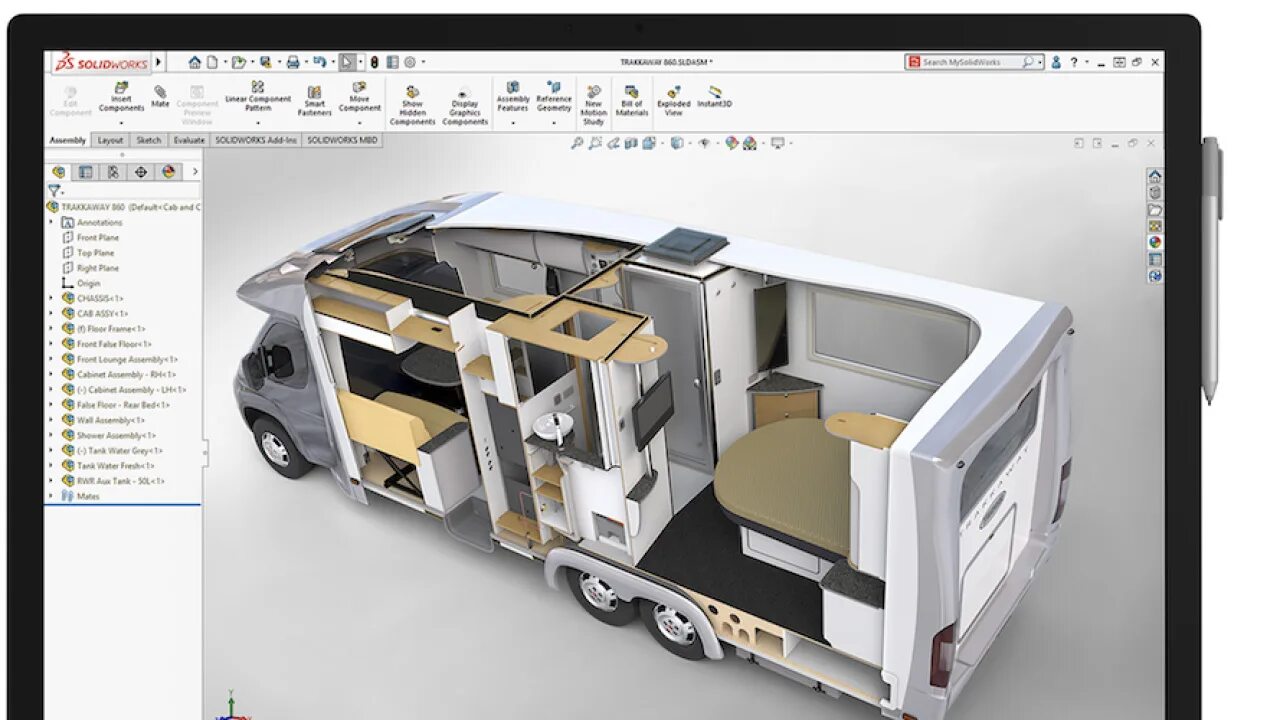1280x720 pixels.
Task: Open Reference Geometry tool
Action: 554,98
